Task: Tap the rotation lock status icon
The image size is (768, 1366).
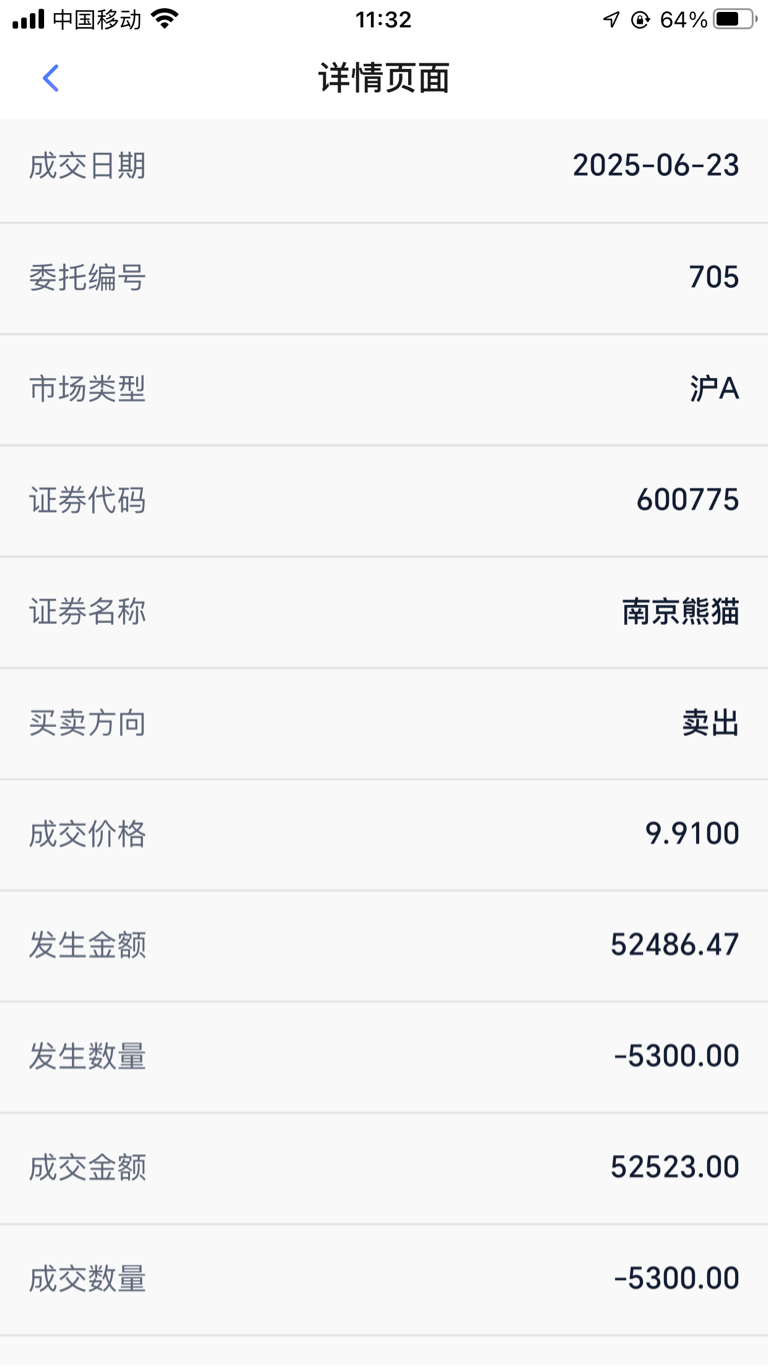Action: click(x=640, y=19)
